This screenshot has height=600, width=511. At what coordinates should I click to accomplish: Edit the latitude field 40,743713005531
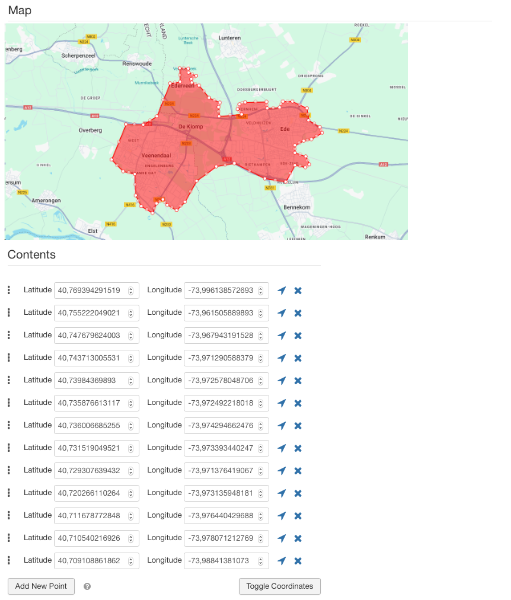pos(97,358)
